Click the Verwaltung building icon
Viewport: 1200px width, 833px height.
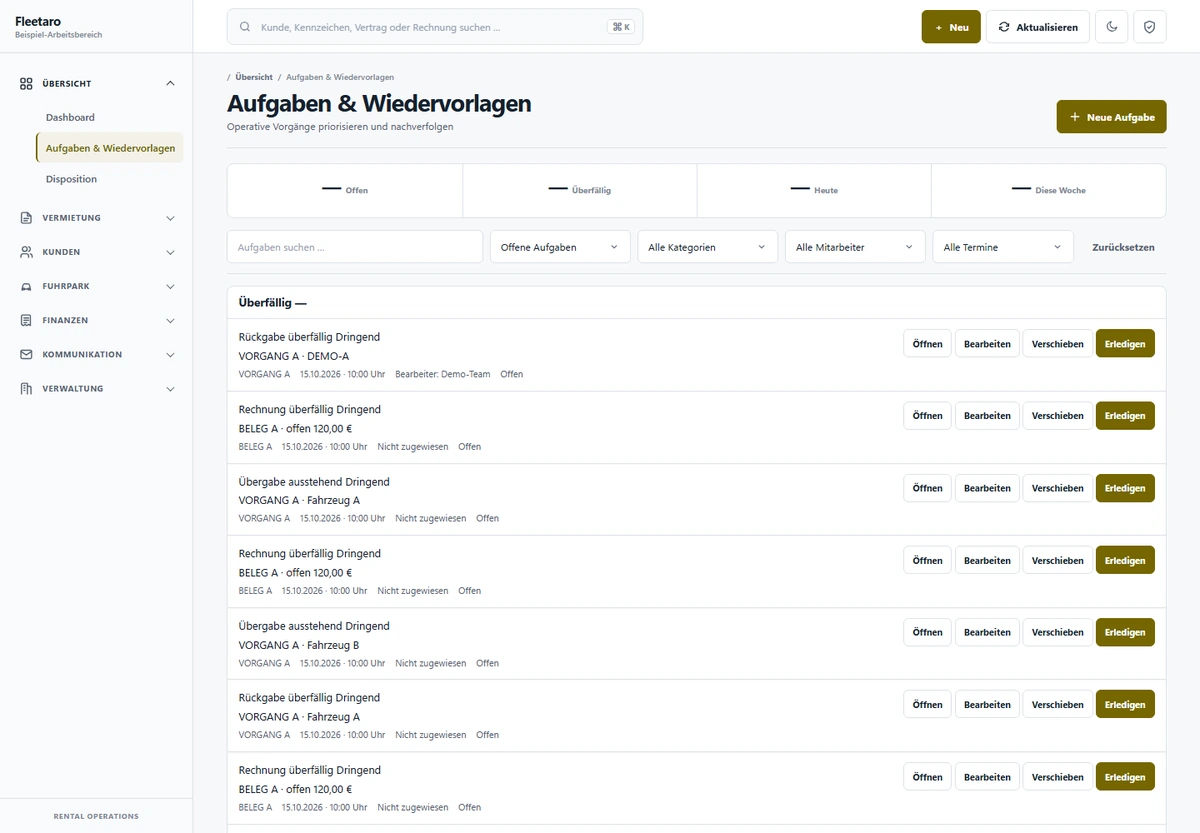tap(26, 388)
